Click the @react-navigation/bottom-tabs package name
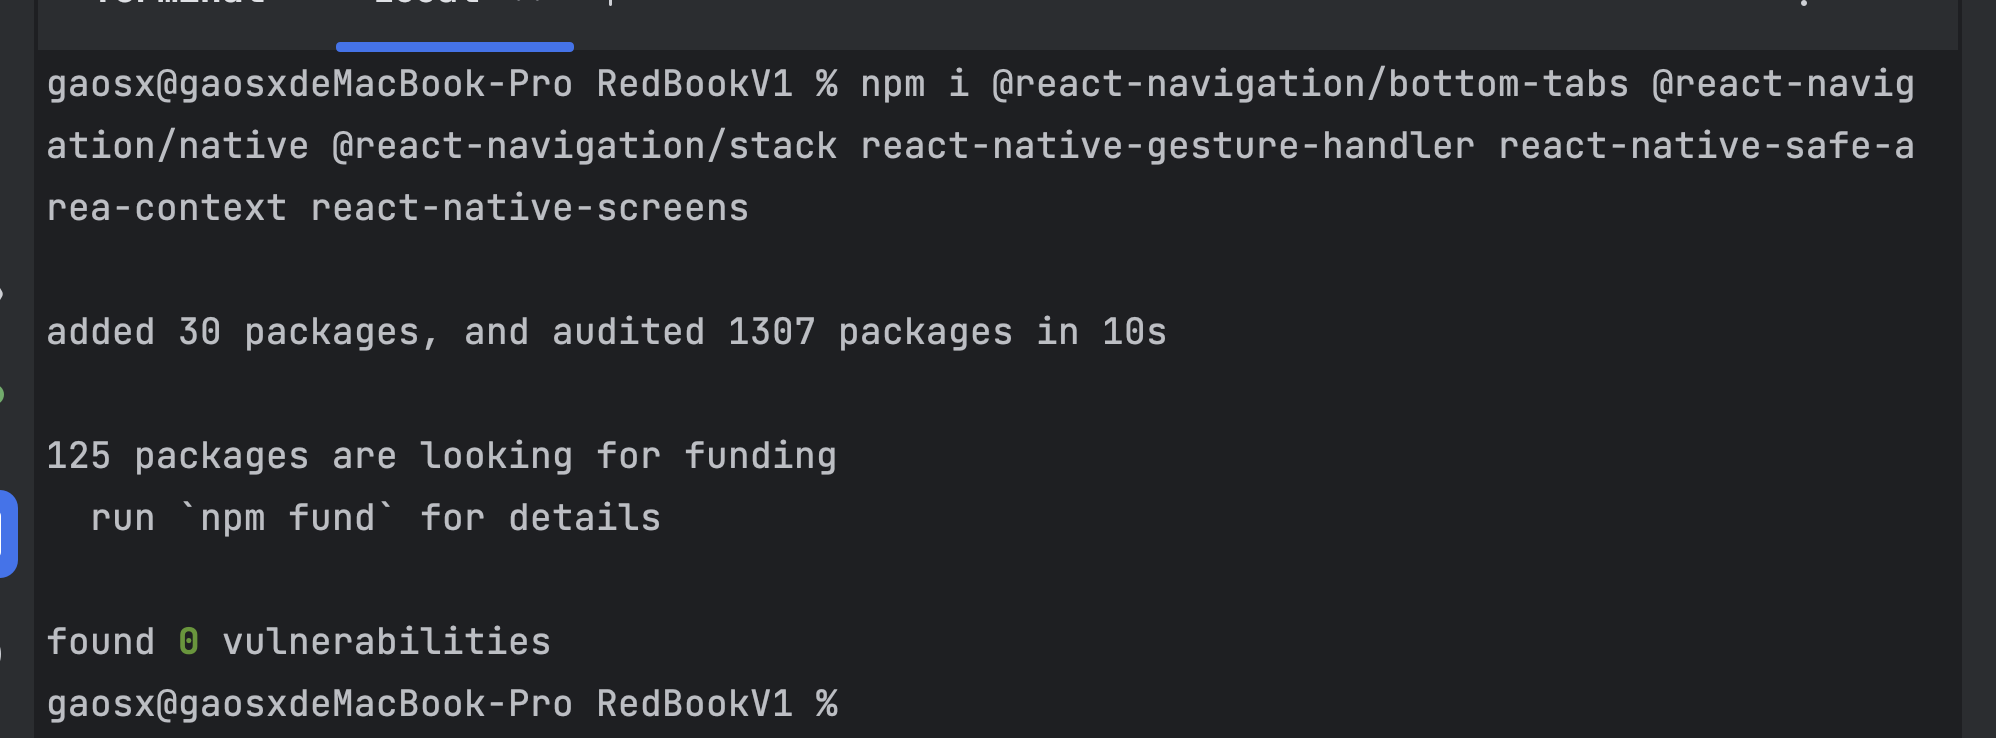The image size is (1996, 738). 1309,84
